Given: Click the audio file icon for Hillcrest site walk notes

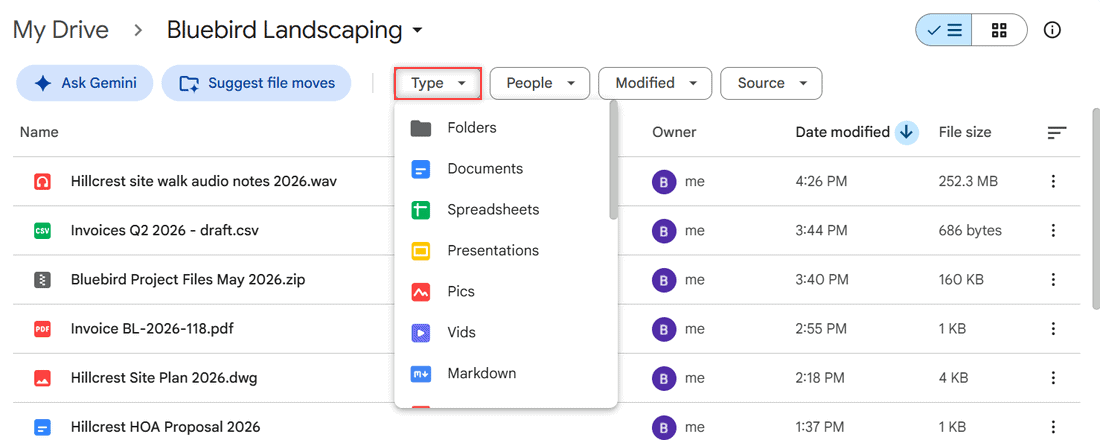Looking at the screenshot, I should point(43,182).
